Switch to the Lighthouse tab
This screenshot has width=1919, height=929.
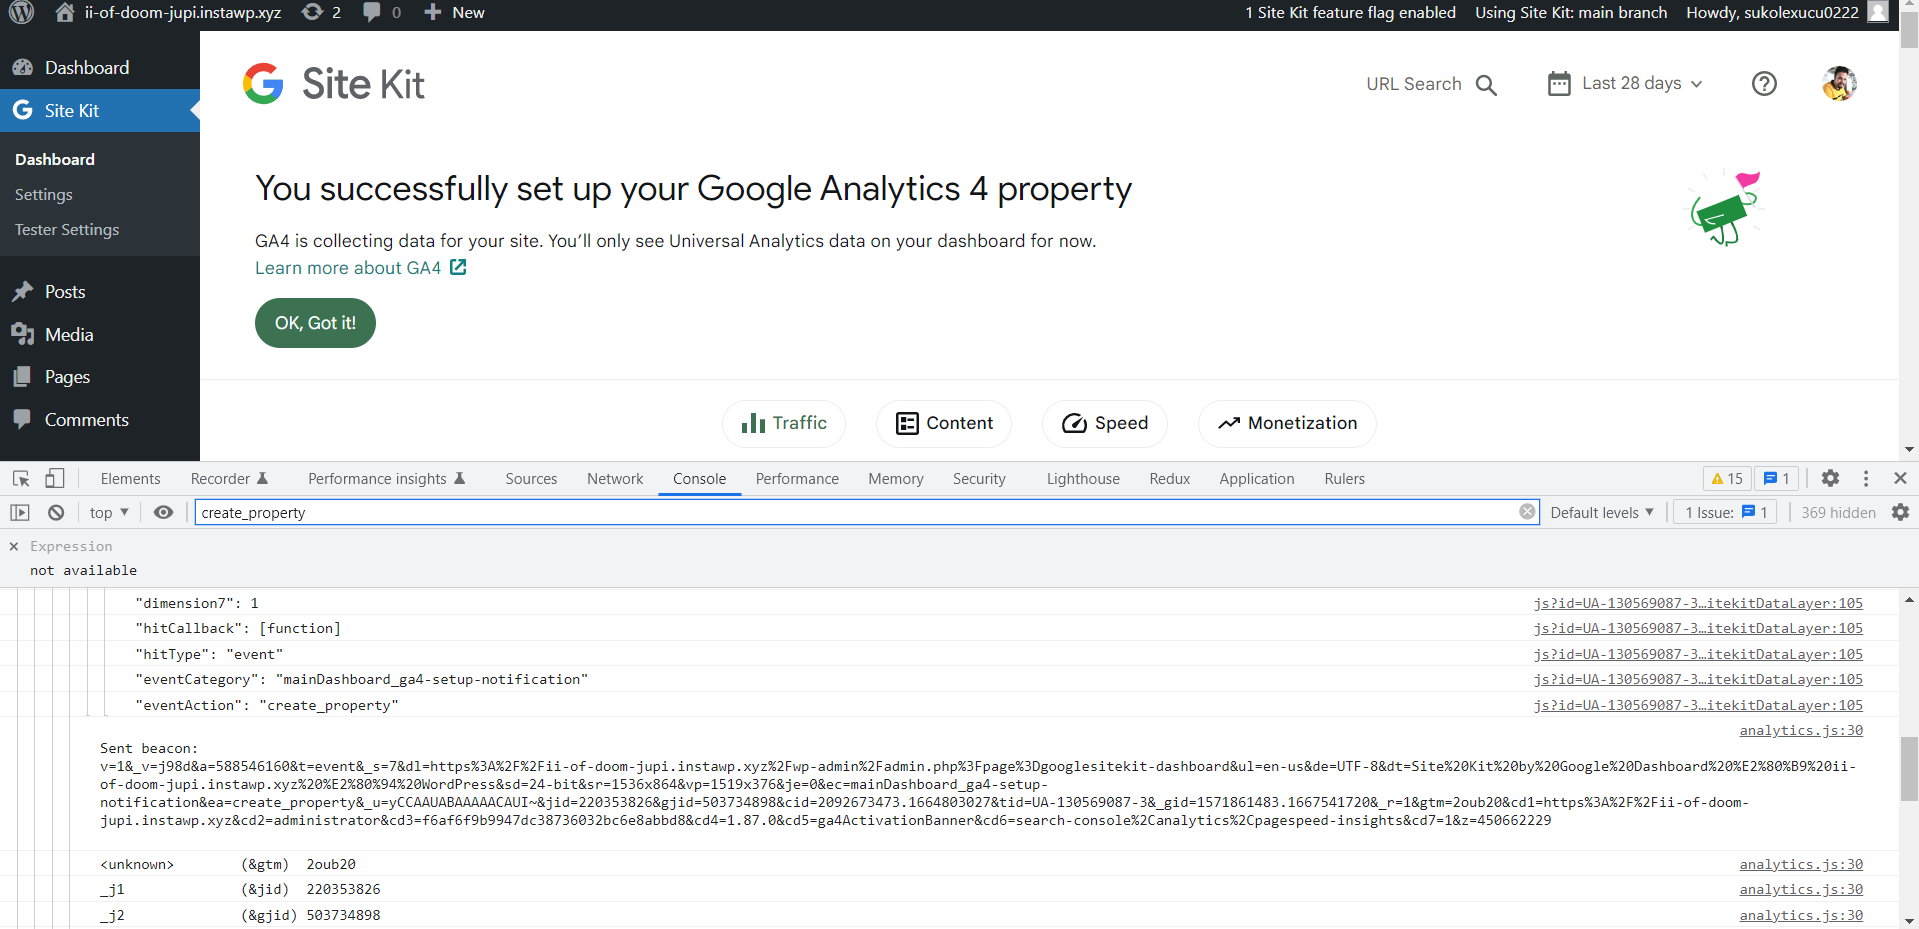click(x=1082, y=478)
